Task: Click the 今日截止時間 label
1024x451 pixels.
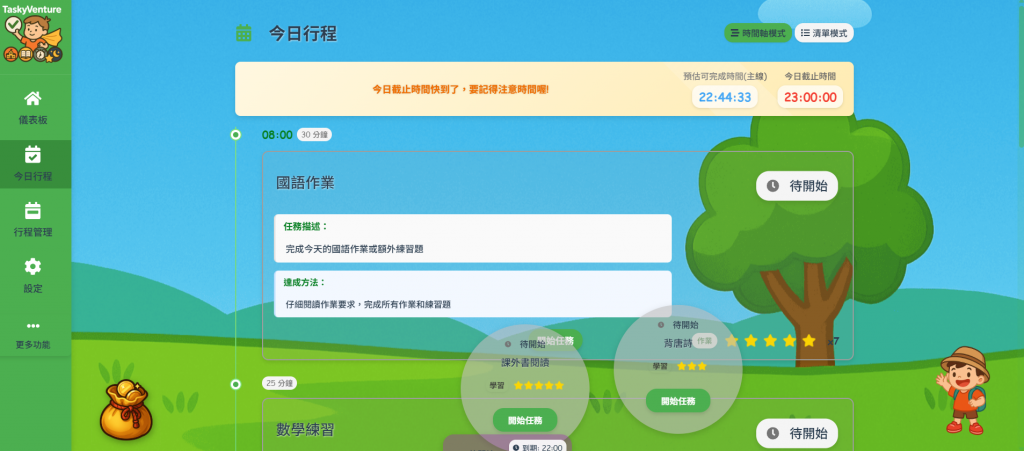Action: (810, 76)
